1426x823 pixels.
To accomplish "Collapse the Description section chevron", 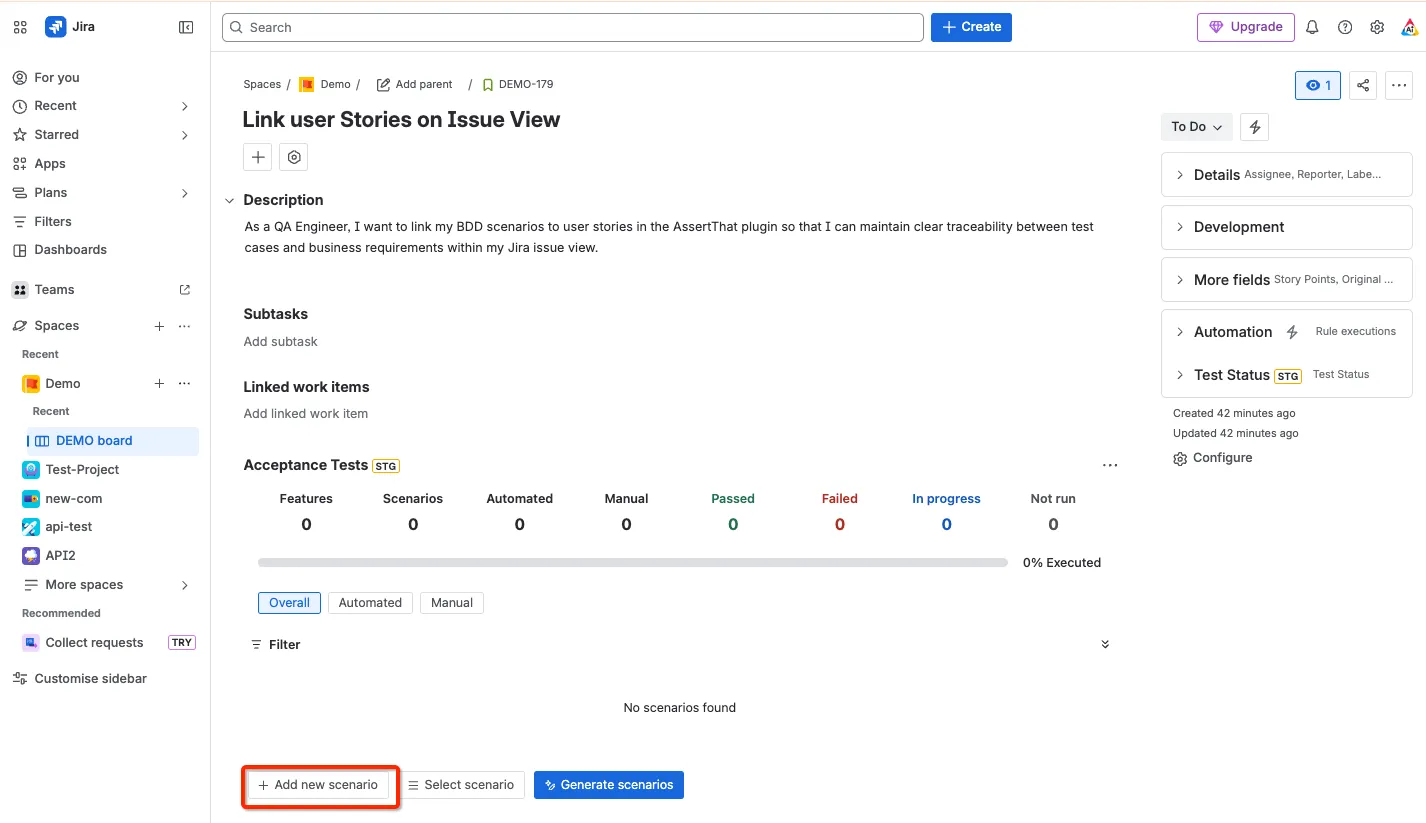I will point(230,201).
